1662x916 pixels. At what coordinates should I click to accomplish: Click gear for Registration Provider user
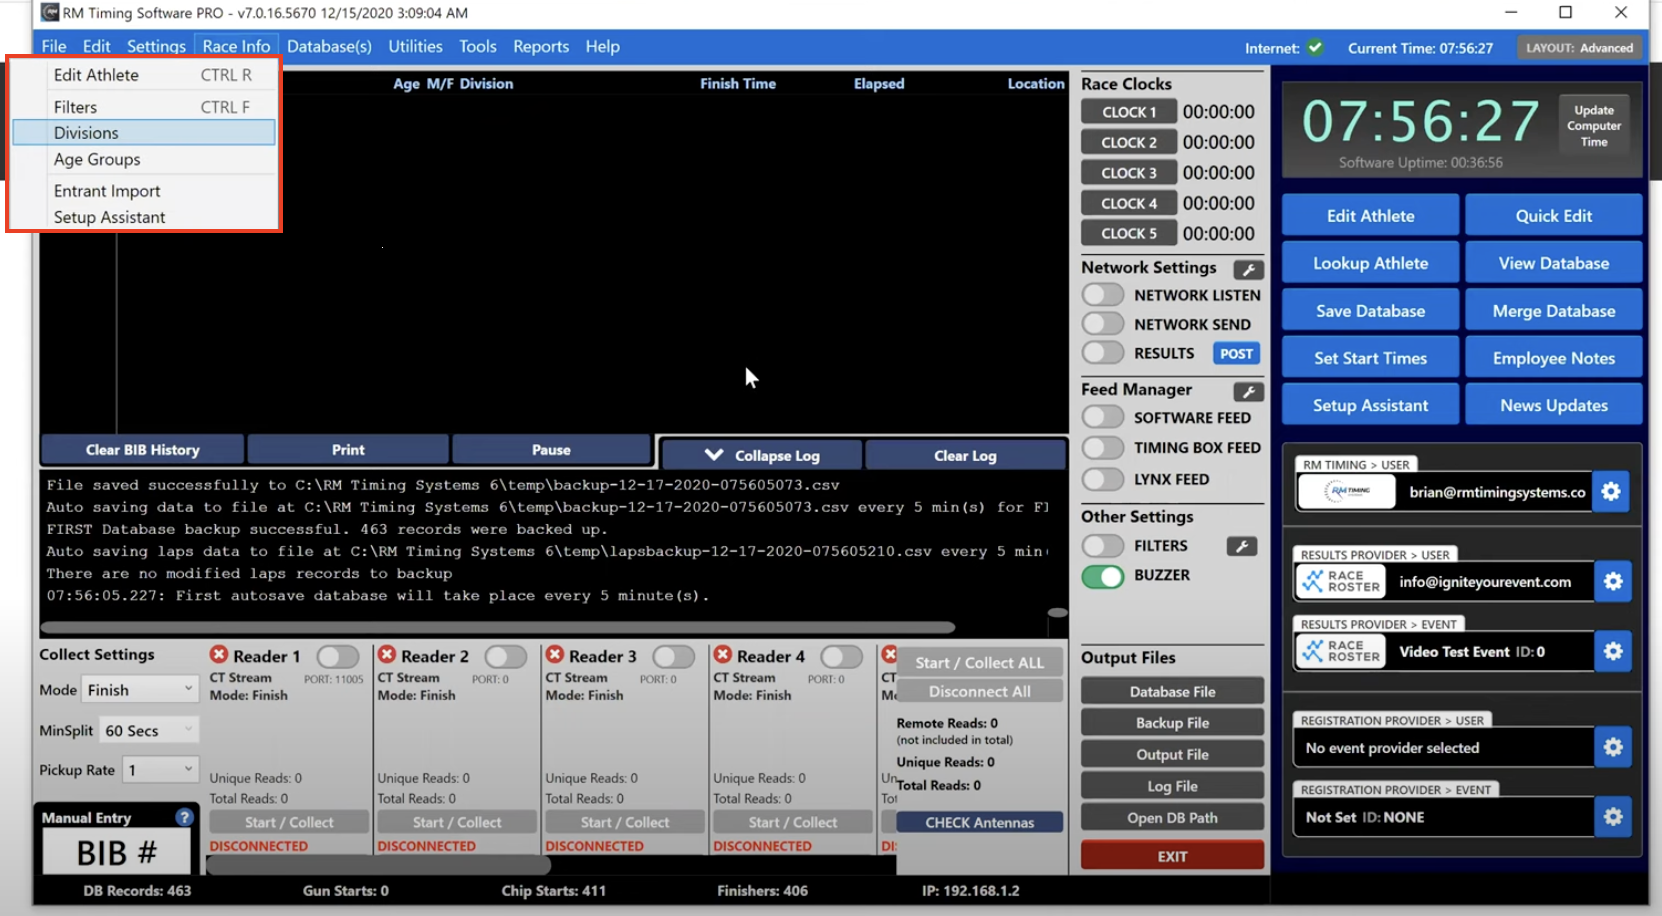[x=1612, y=747]
